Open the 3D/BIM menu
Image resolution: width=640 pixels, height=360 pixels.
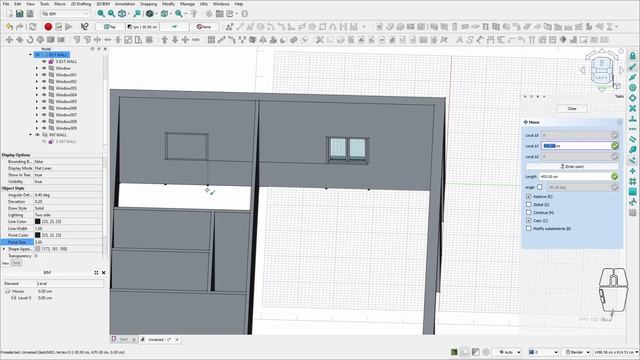click(x=103, y=4)
